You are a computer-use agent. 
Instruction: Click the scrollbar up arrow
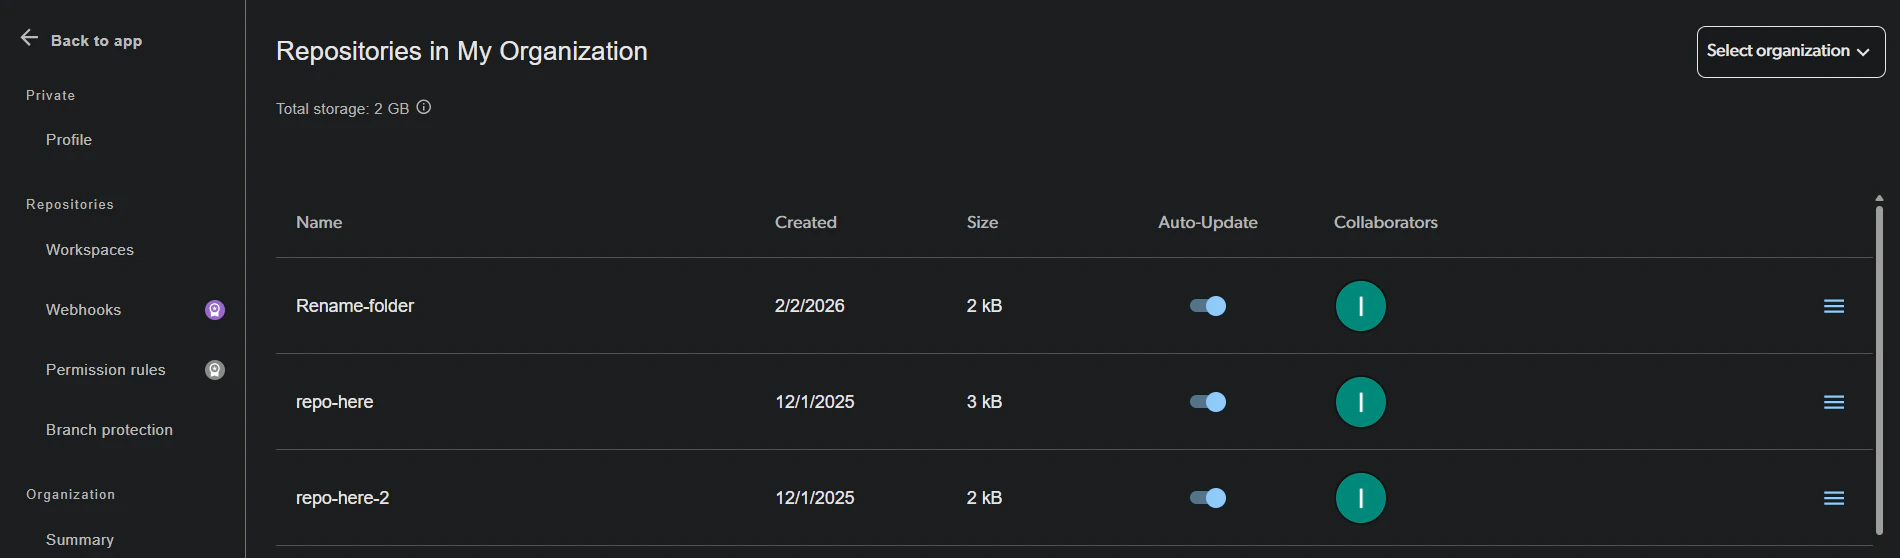point(1879,198)
